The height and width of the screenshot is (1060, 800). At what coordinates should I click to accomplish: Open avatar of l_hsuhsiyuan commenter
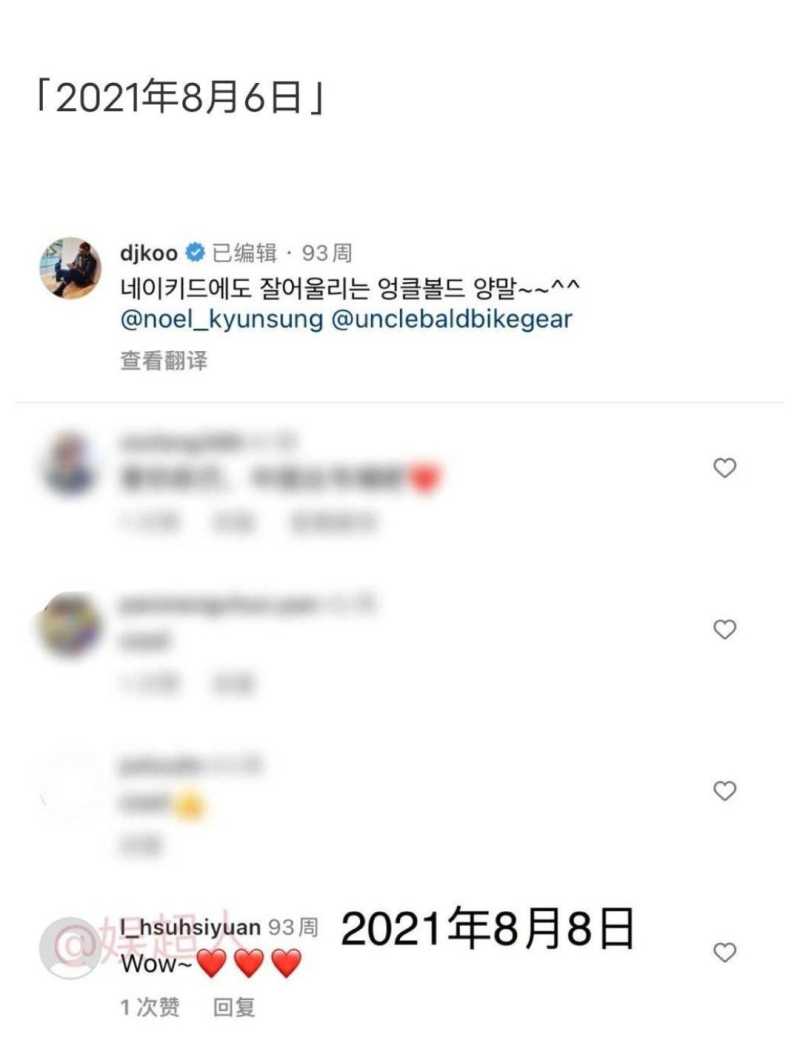coord(70,948)
